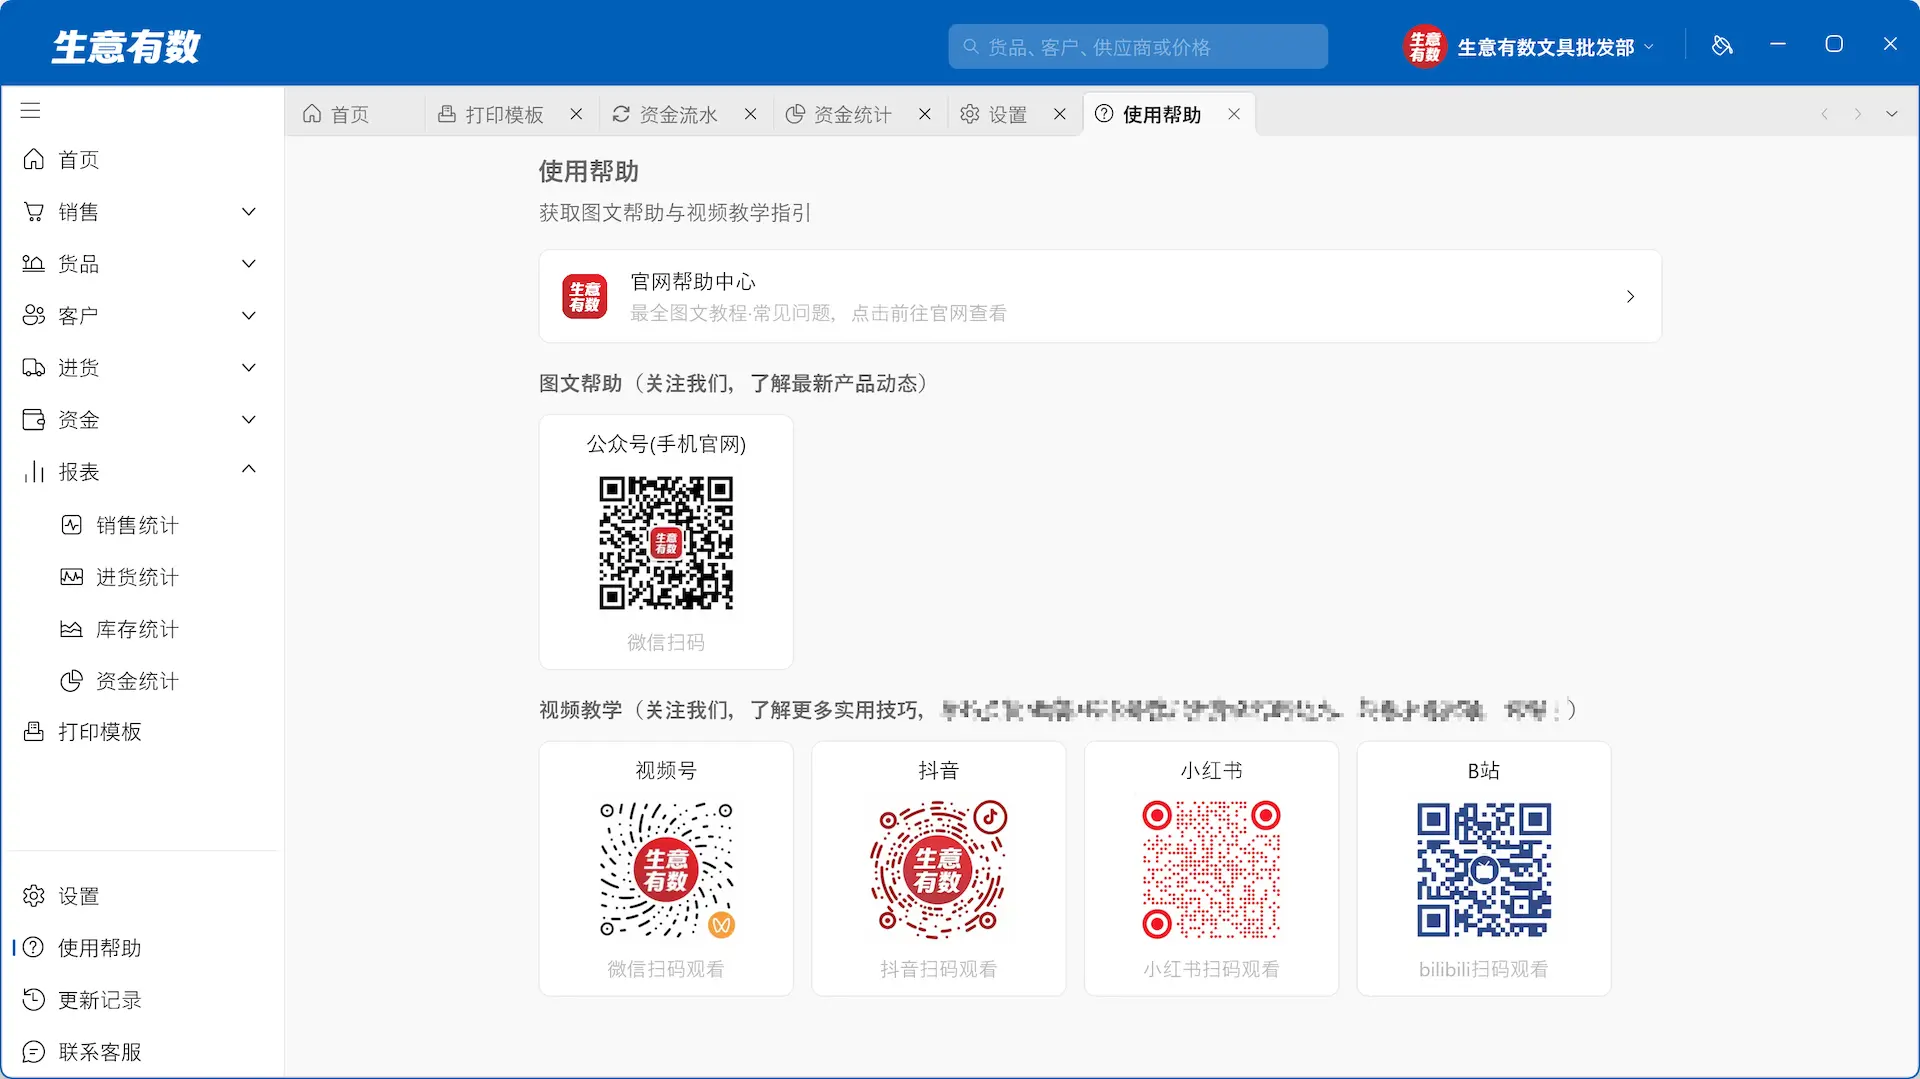Click the 视频号 QR code
The height and width of the screenshot is (1079, 1920).
(x=666, y=870)
